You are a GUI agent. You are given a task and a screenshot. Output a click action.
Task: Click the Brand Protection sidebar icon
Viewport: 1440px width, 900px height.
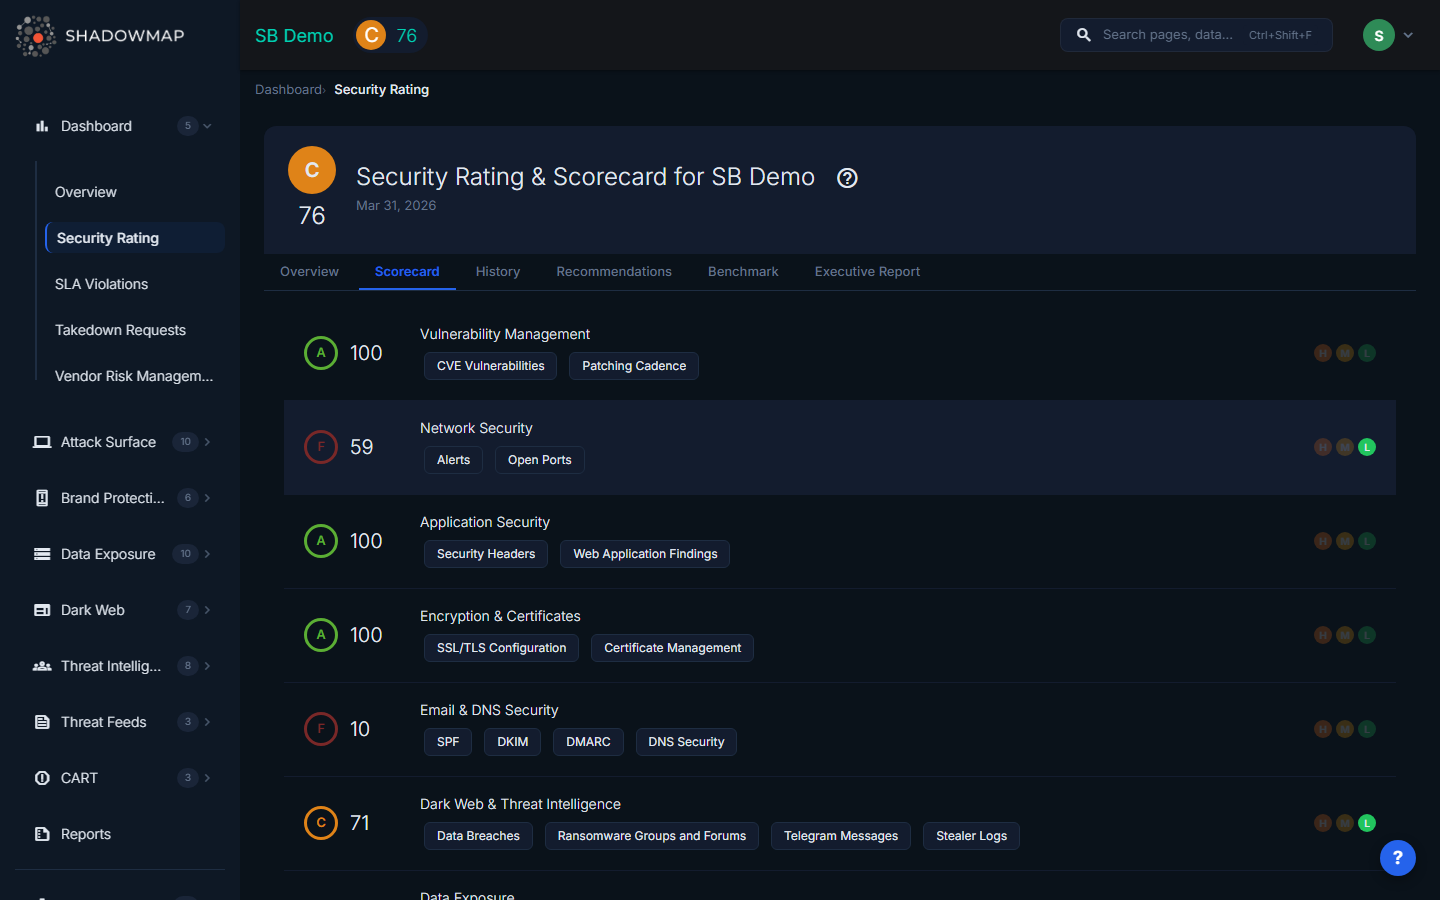tap(42, 498)
